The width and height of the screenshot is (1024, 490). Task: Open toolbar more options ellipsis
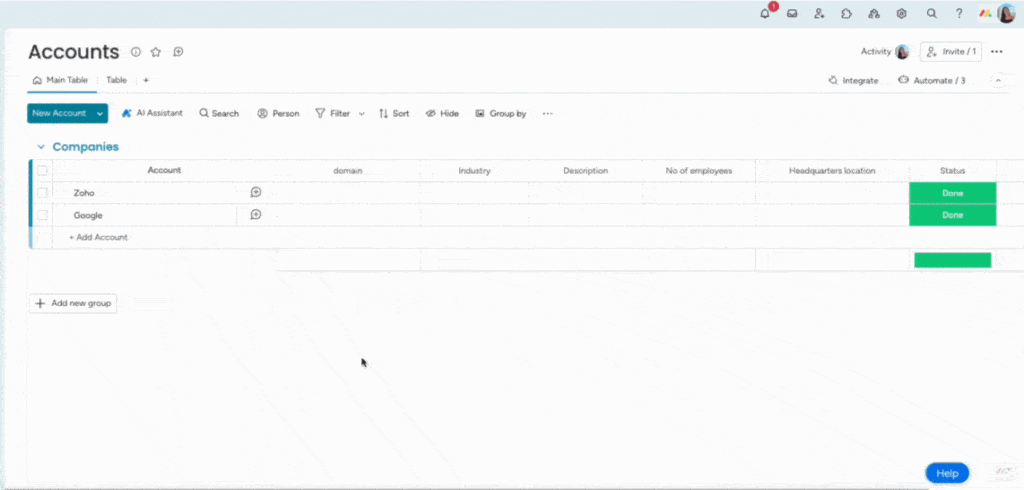point(547,114)
